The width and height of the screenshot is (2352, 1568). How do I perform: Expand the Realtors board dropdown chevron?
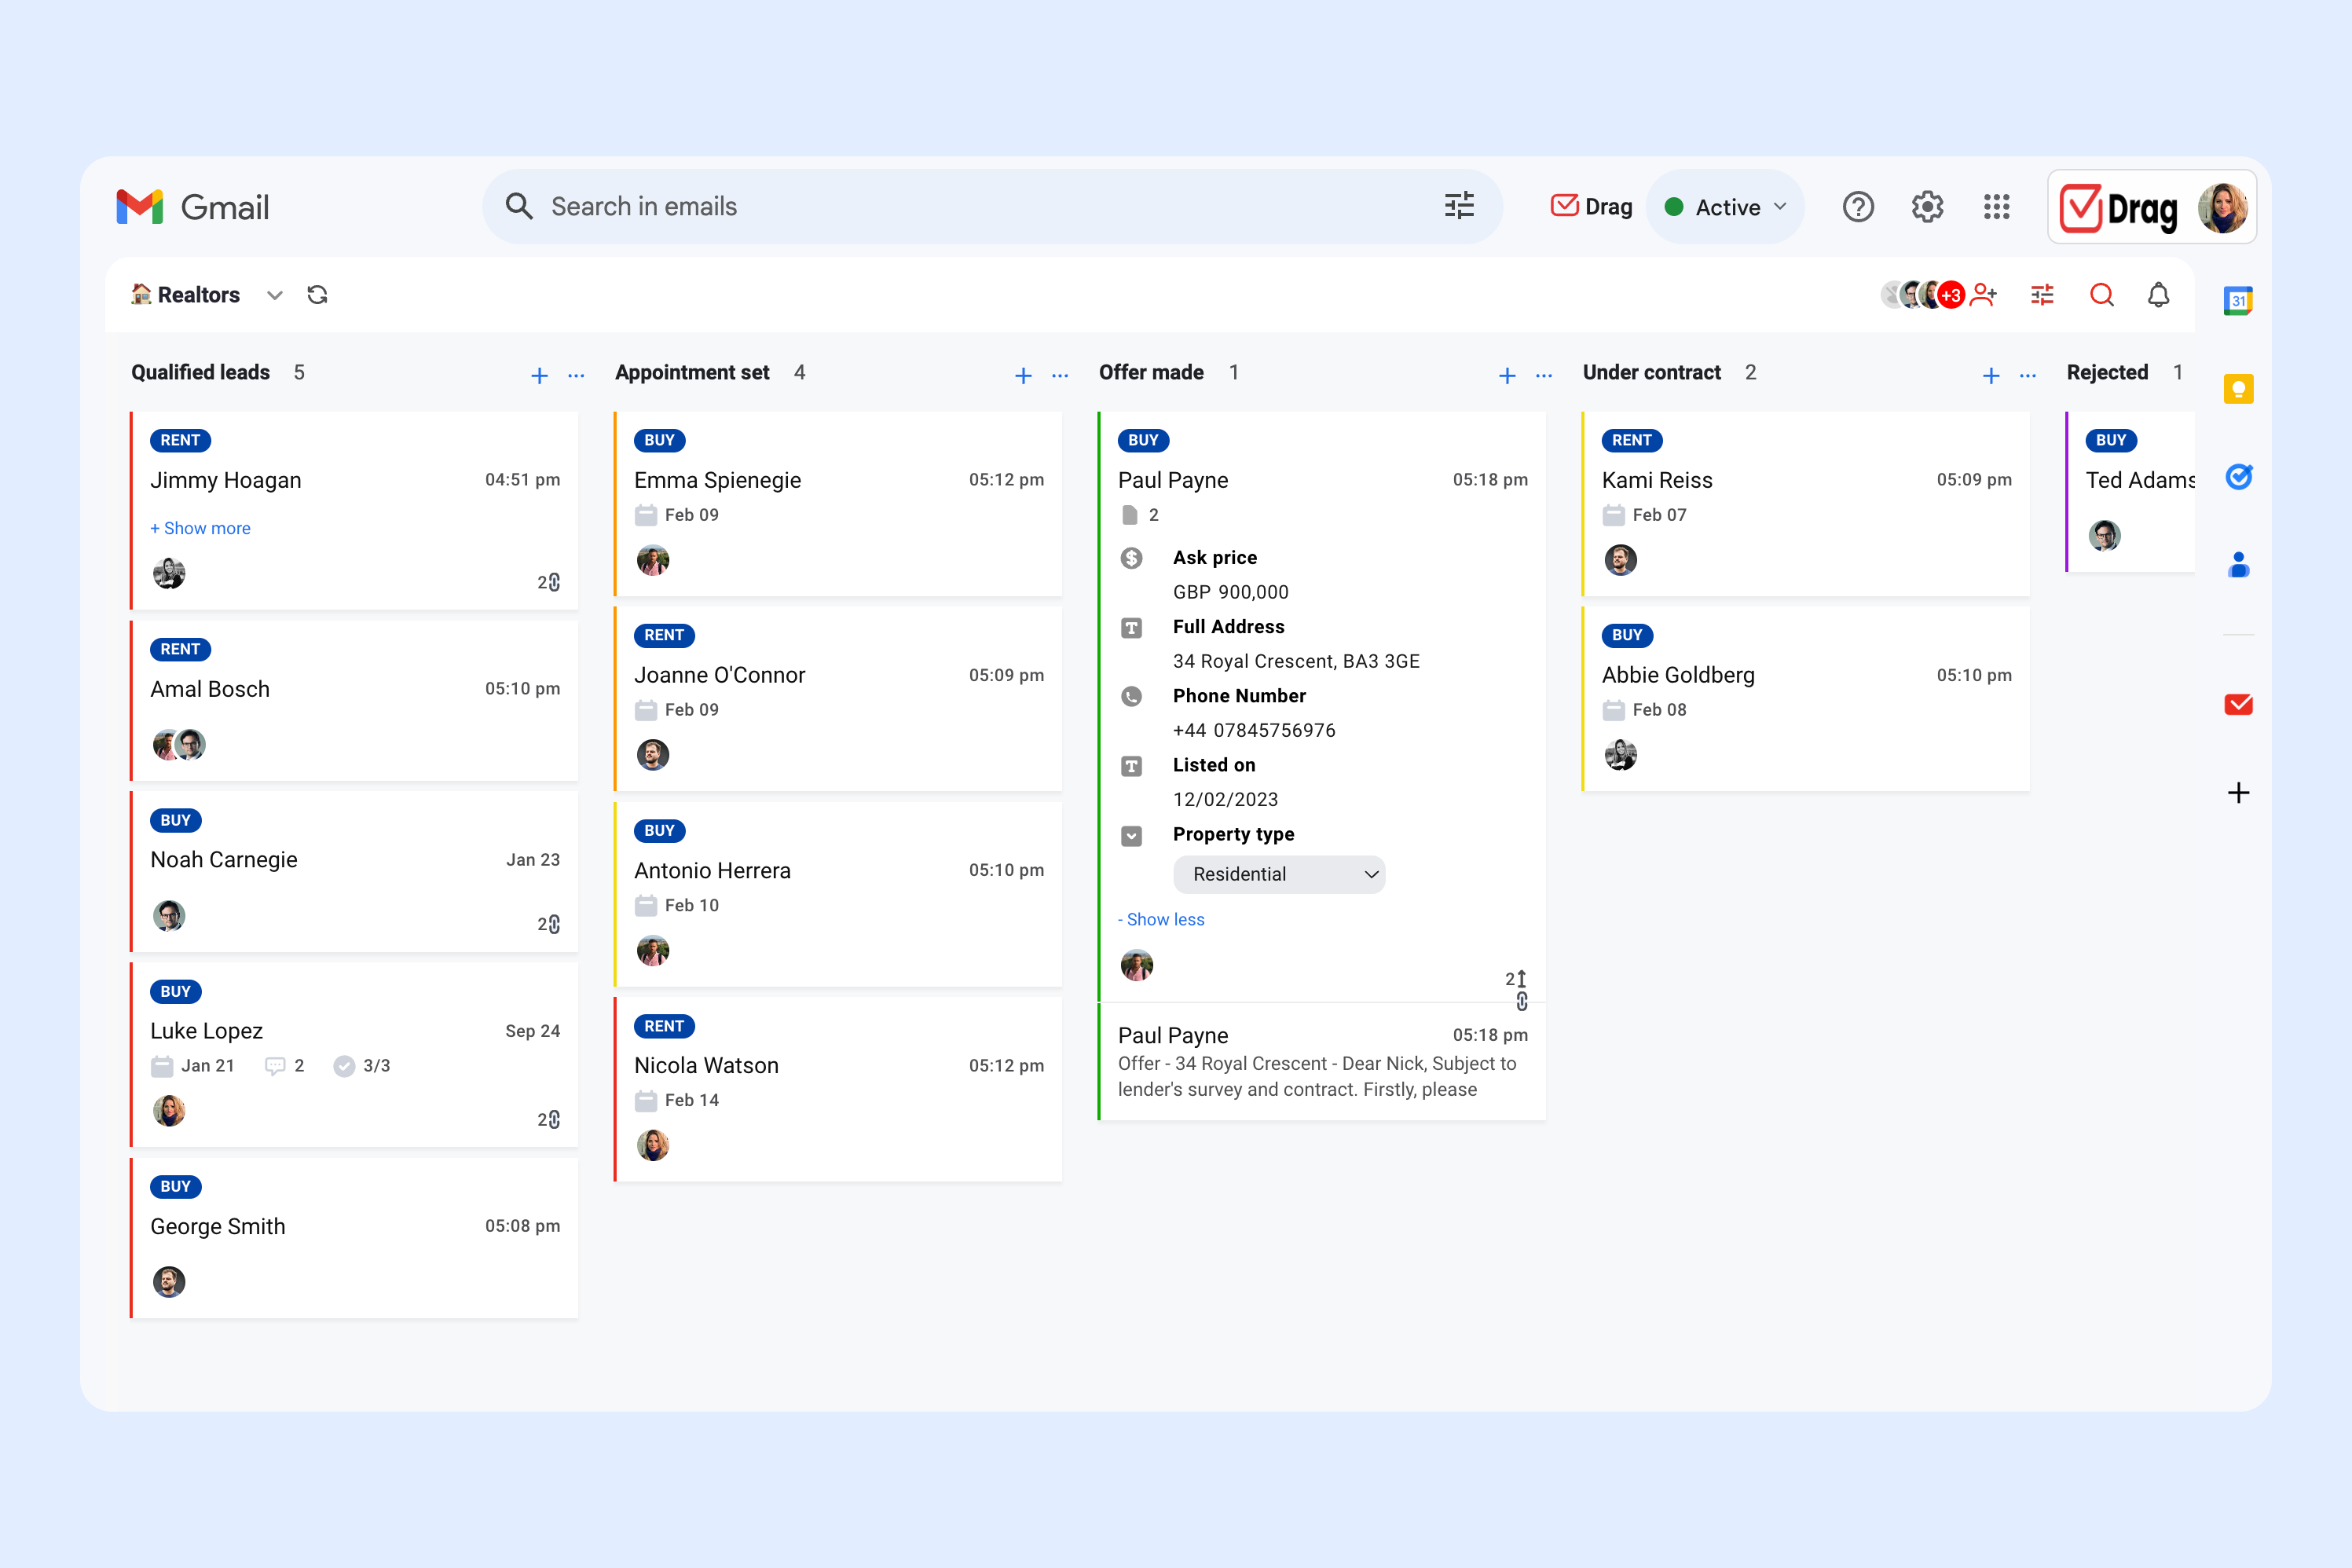[x=274, y=295]
